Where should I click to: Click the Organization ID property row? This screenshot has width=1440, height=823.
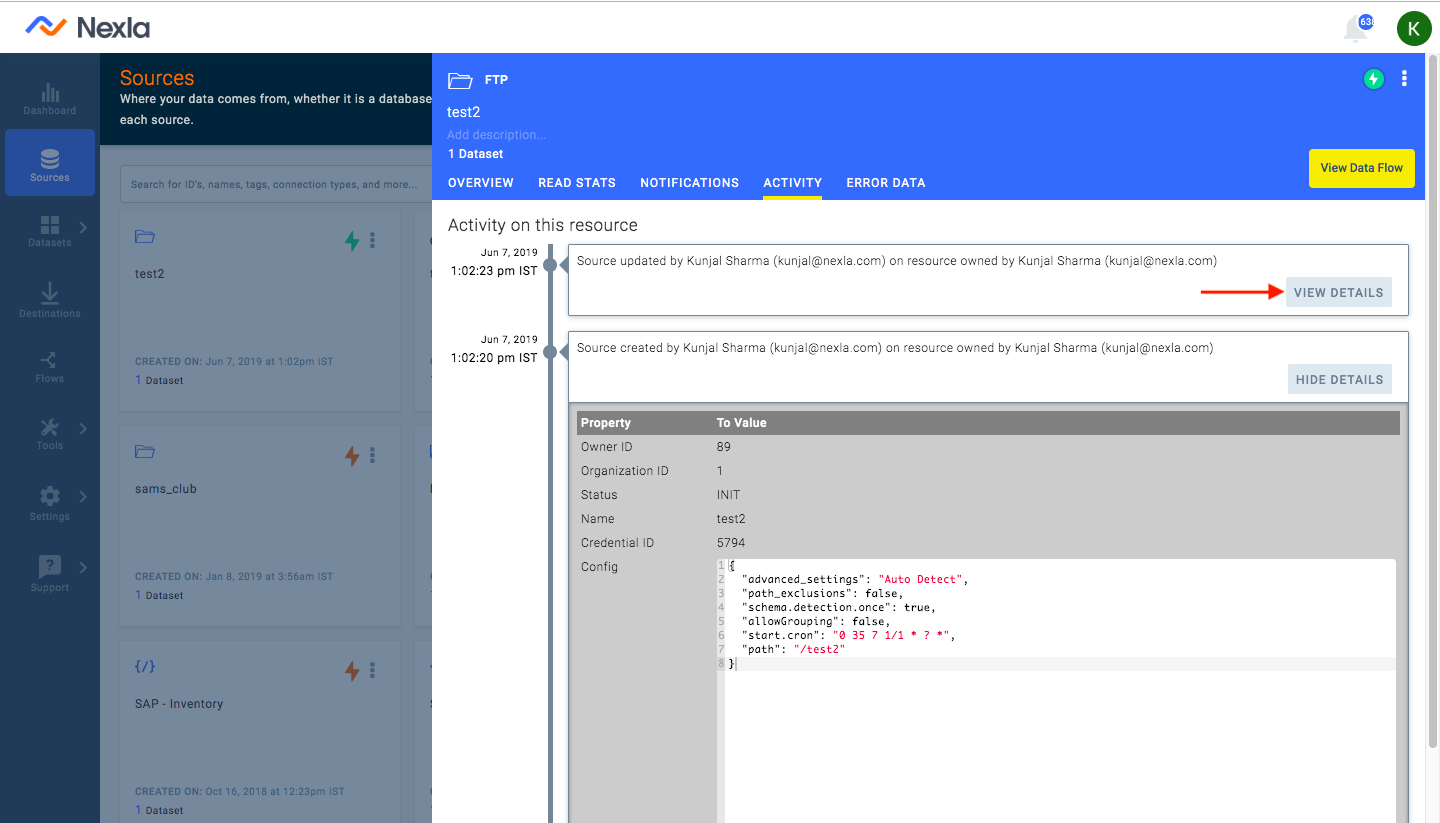(x=988, y=471)
